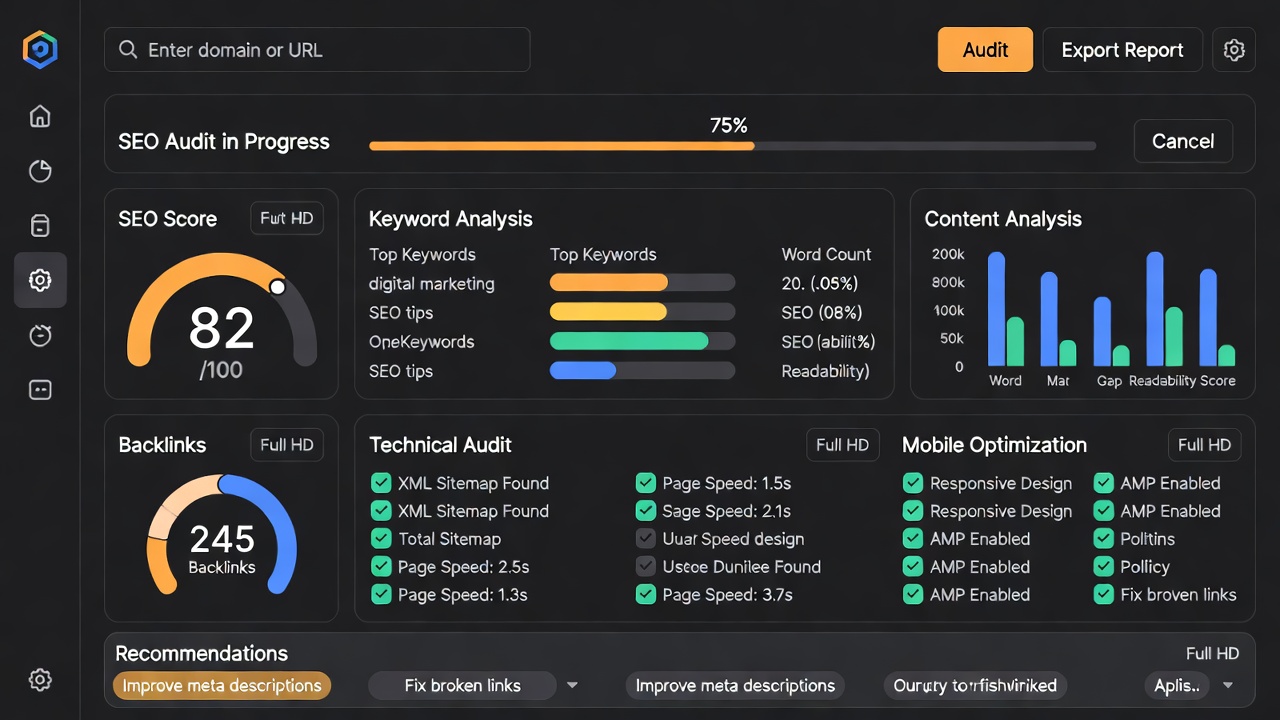The width and height of the screenshot is (1280, 720).
Task: Open the Aplis dropdown arrow
Action: tap(1228, 686)
